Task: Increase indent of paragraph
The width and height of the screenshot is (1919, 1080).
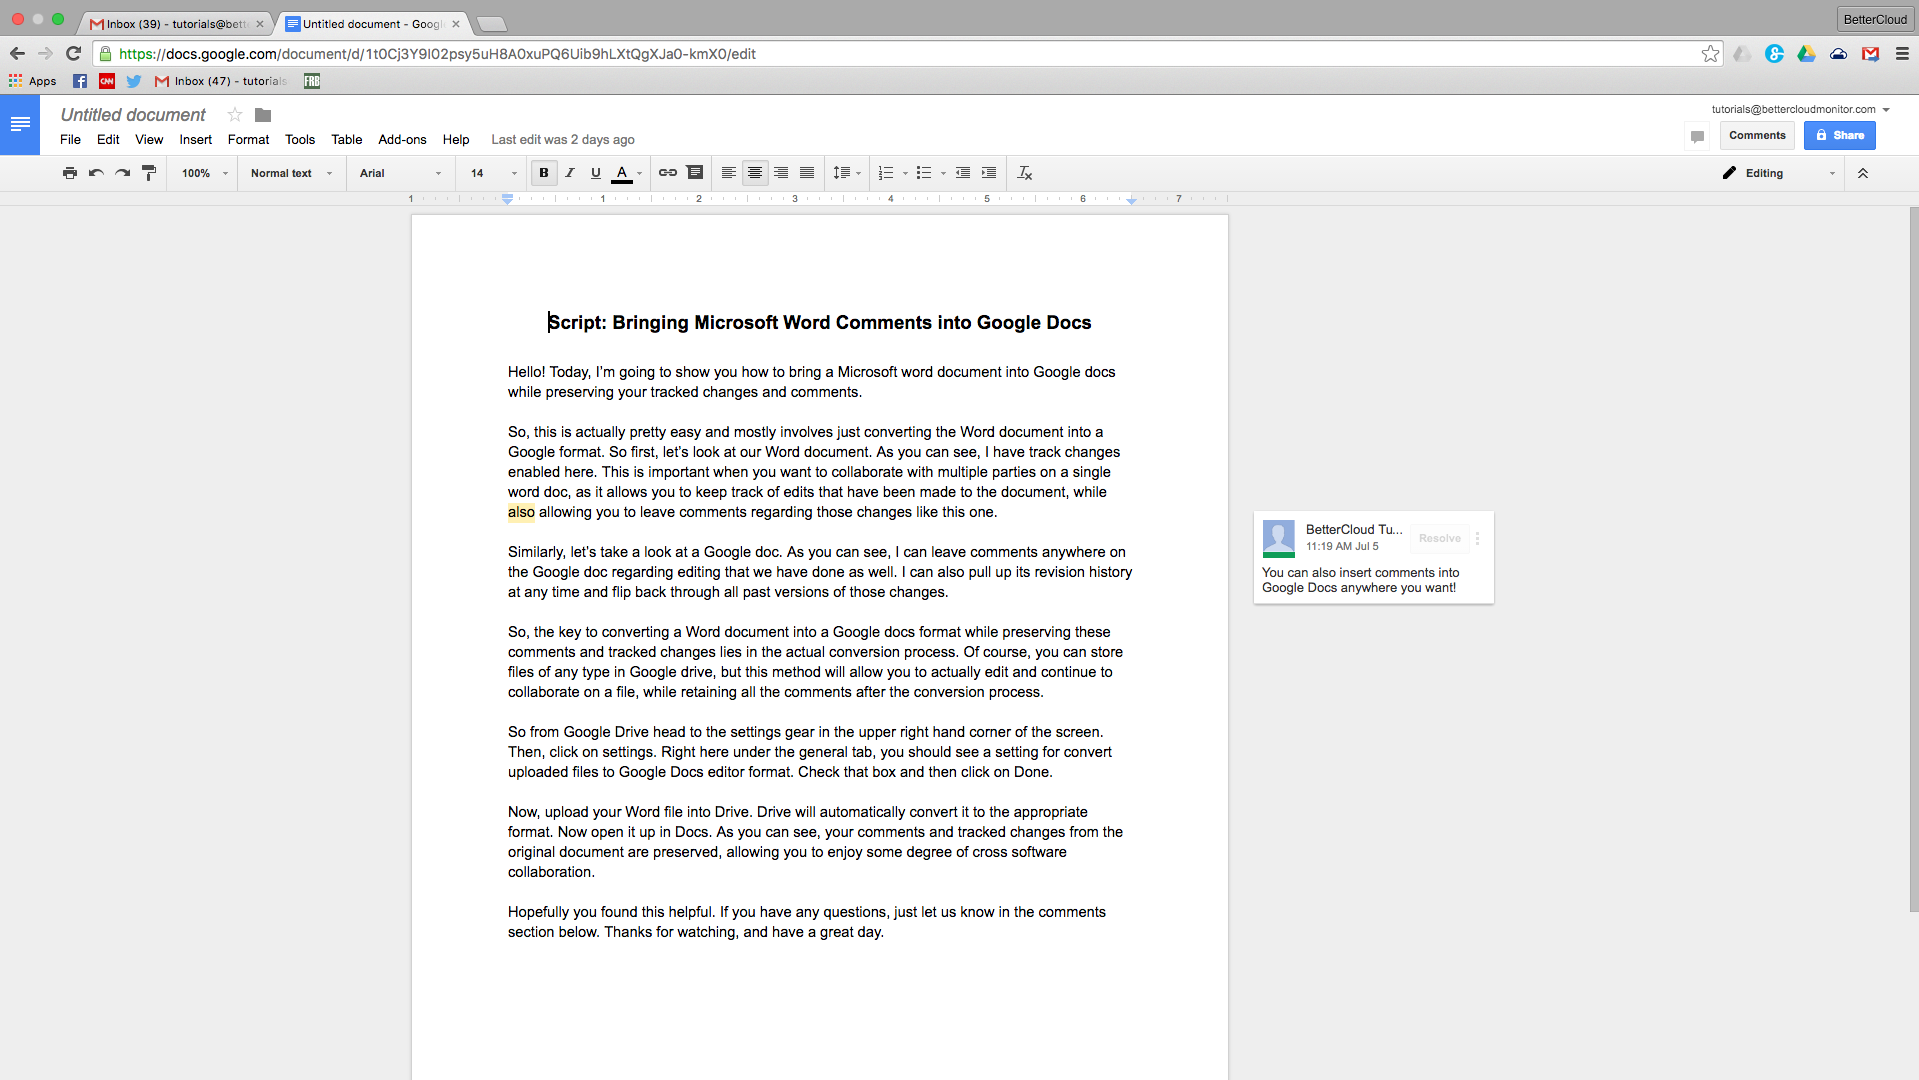Action: click(989, 173)
